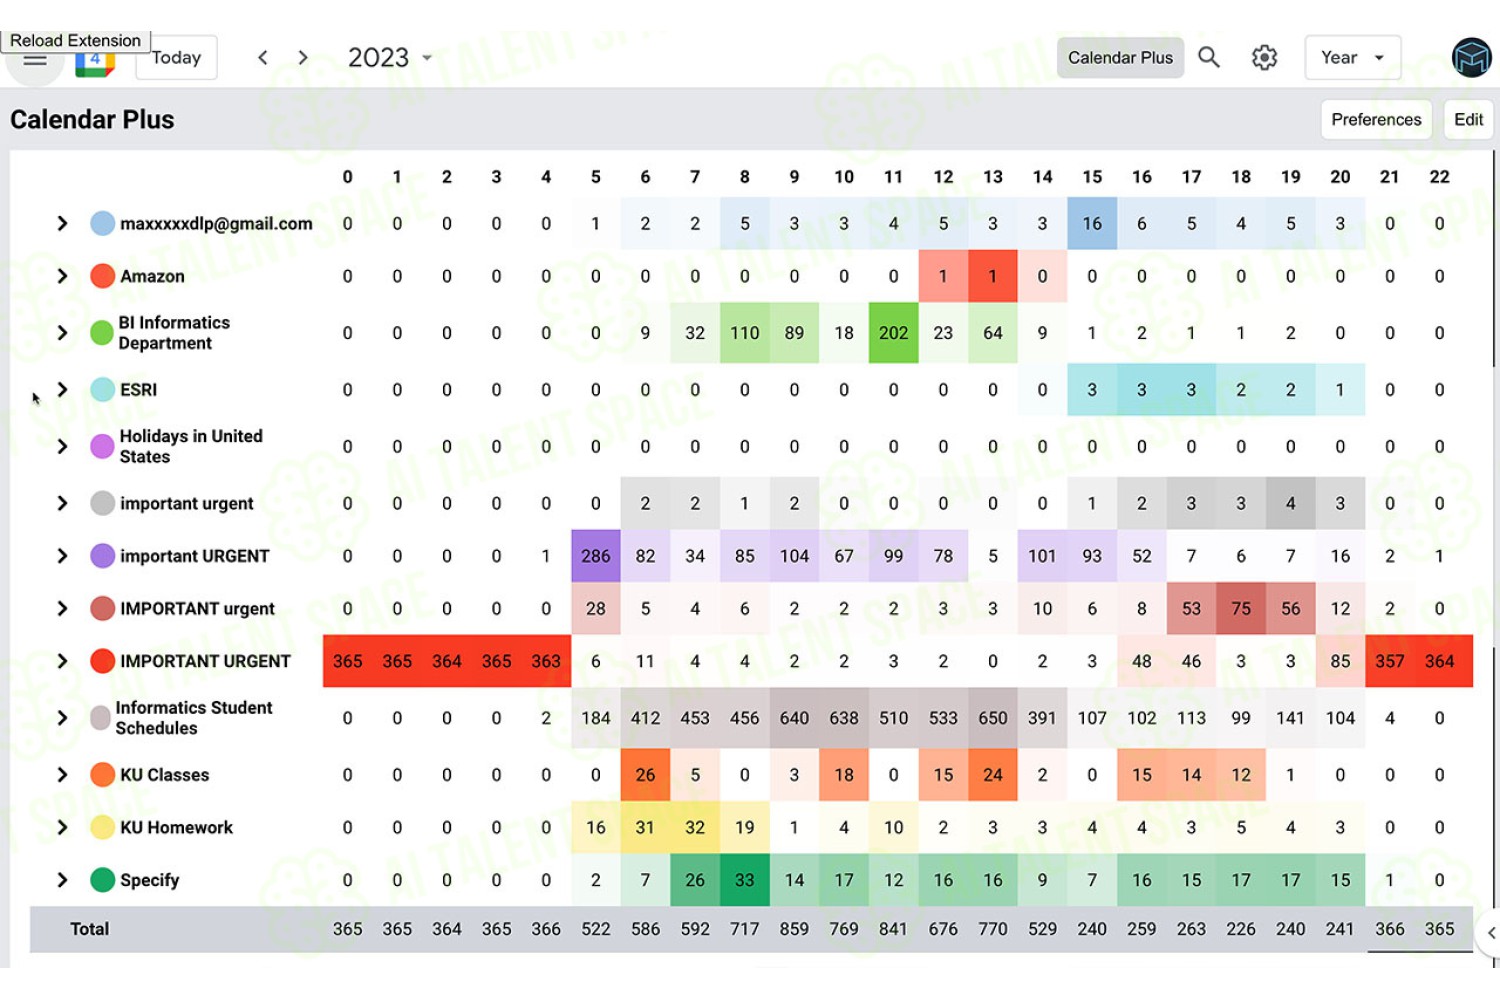This screenshot has height=1000, width=1500.
Task: Open the search magnifier icon
Action: click(1209, 58)
